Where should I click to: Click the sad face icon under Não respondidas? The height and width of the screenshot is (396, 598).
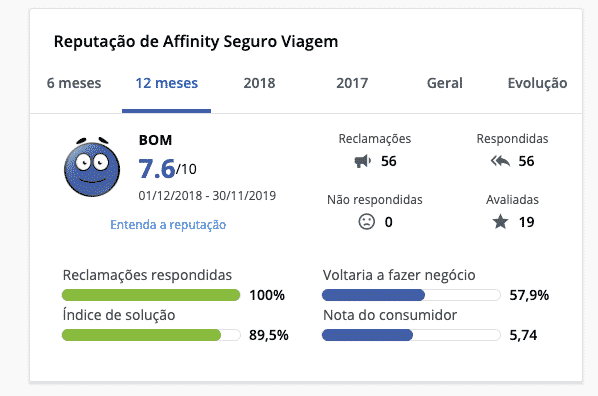tap(367, 222)
